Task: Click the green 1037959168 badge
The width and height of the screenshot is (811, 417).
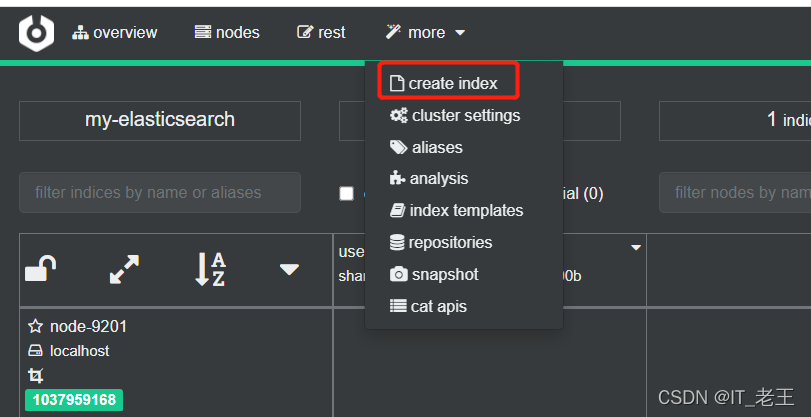Action: [75, 400]
